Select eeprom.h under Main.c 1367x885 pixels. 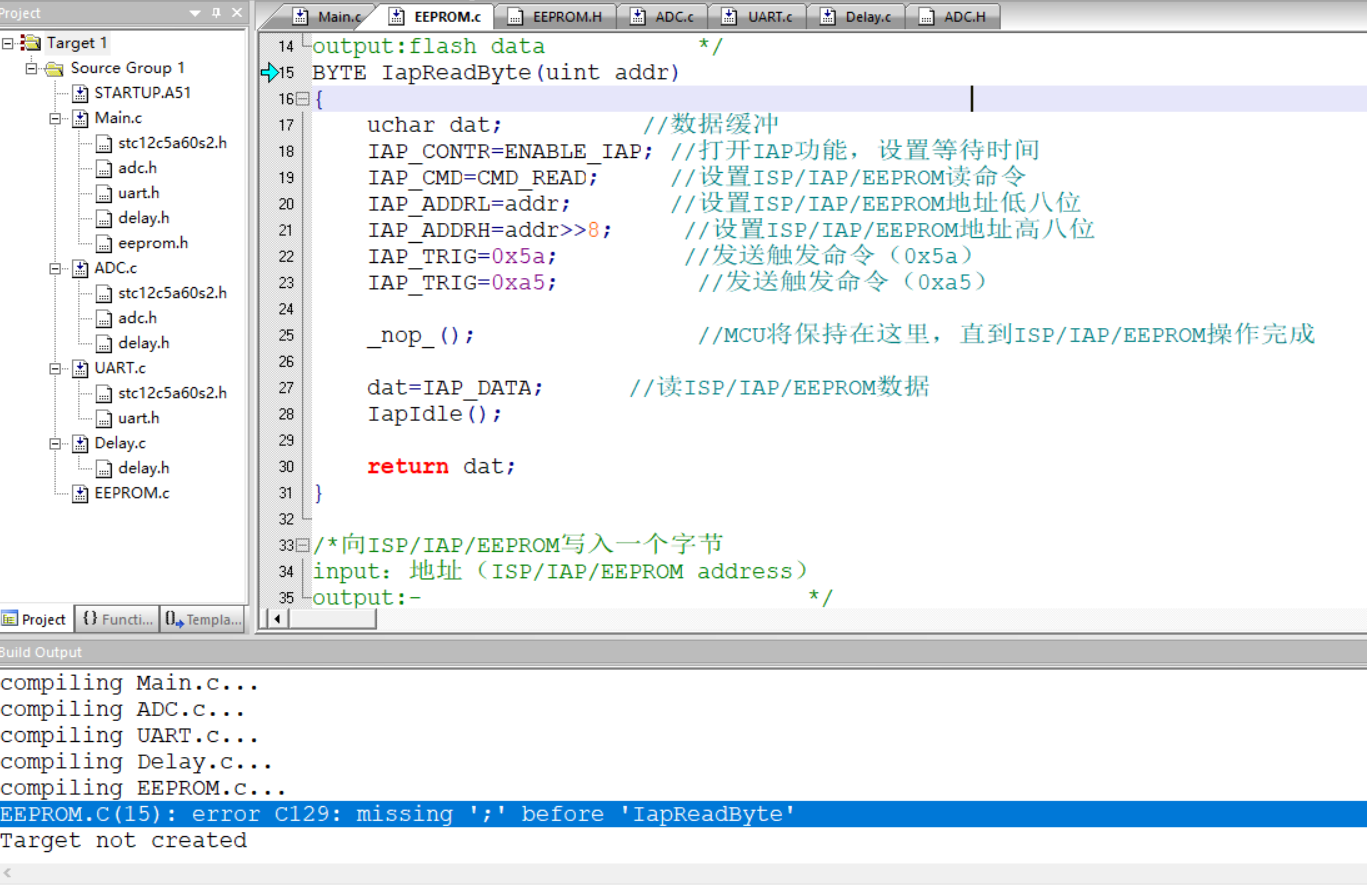click(x=153, y=243)
